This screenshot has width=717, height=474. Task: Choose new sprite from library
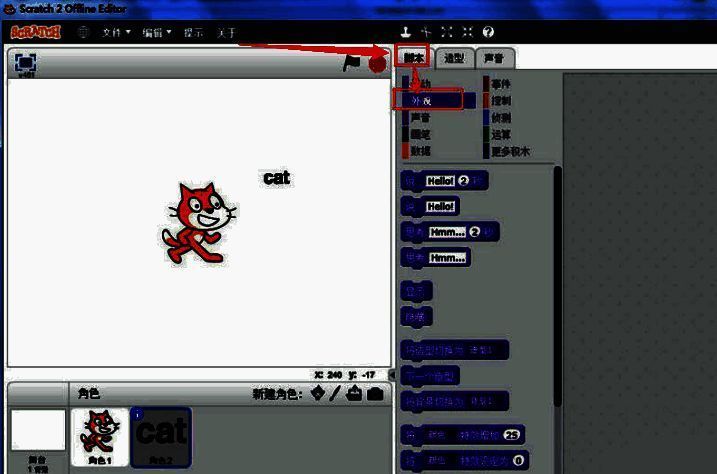(318, 394)
